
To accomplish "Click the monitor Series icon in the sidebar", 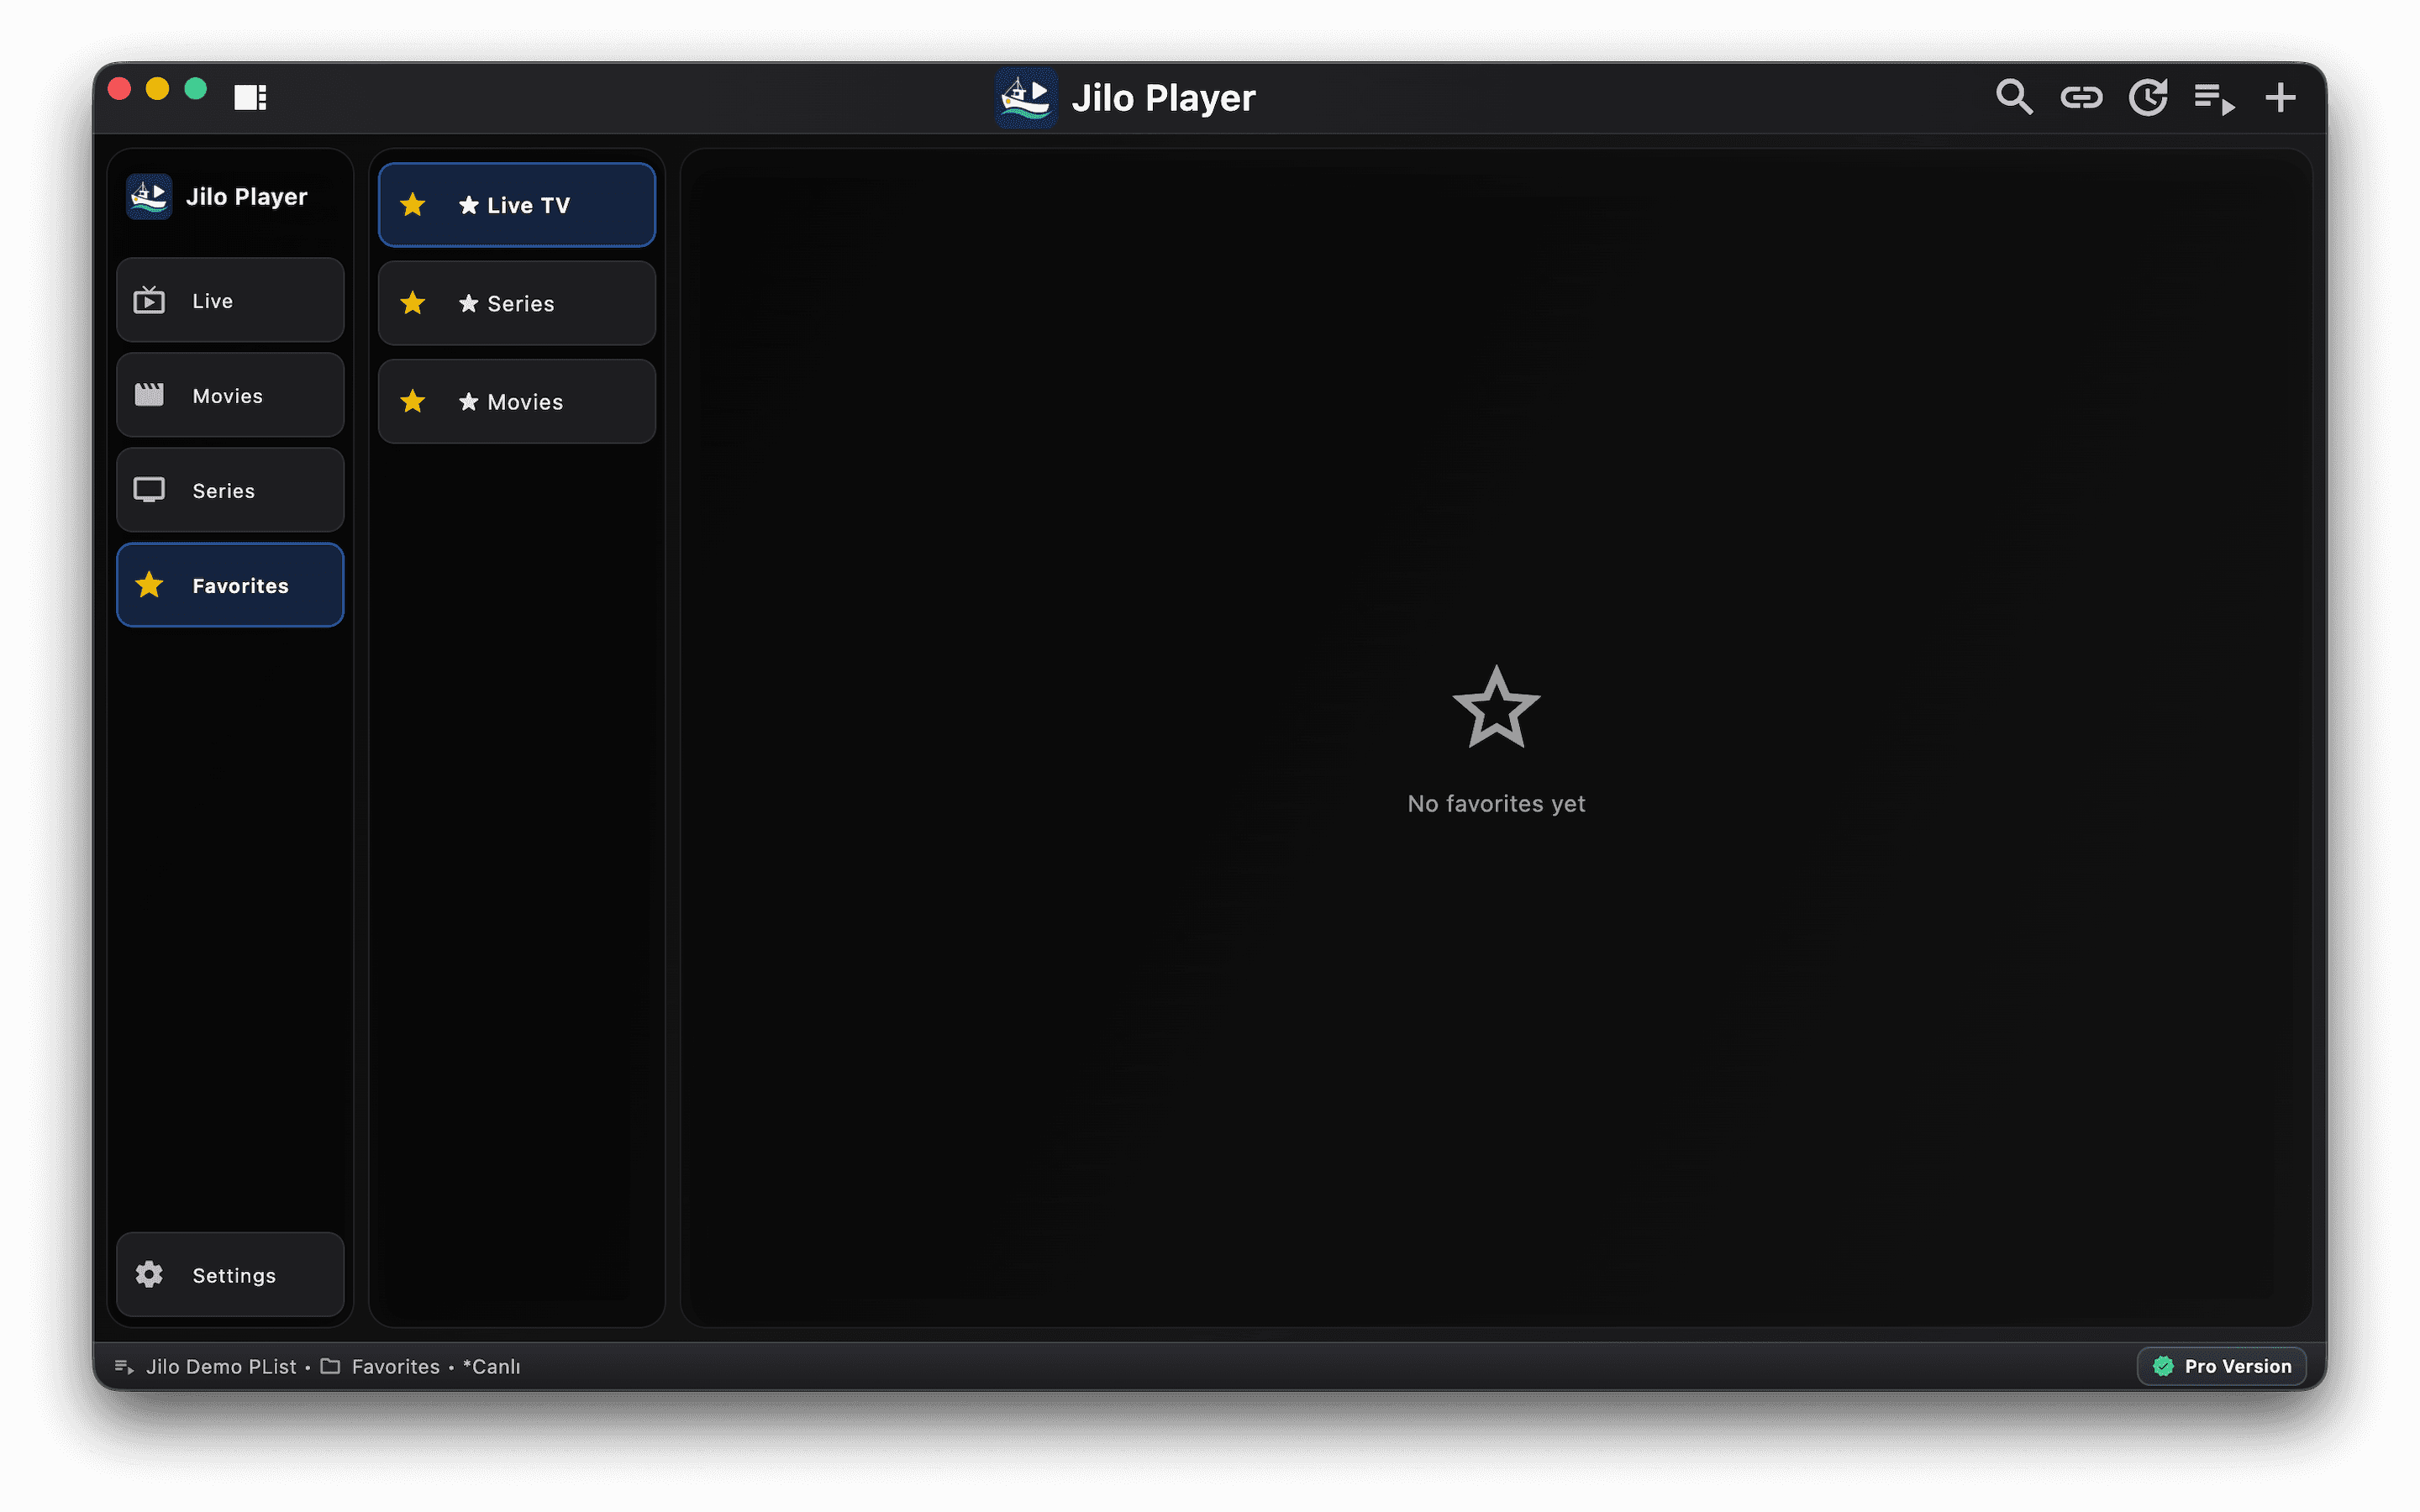I will pos(149,490).
